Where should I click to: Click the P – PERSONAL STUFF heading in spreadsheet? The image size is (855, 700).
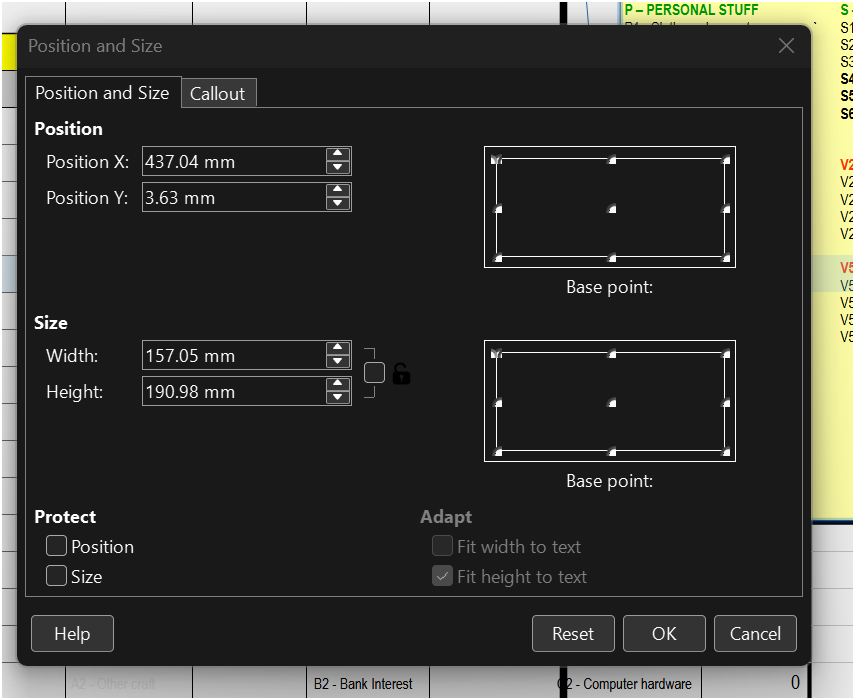pyautogui.click(x=691, y=10)
